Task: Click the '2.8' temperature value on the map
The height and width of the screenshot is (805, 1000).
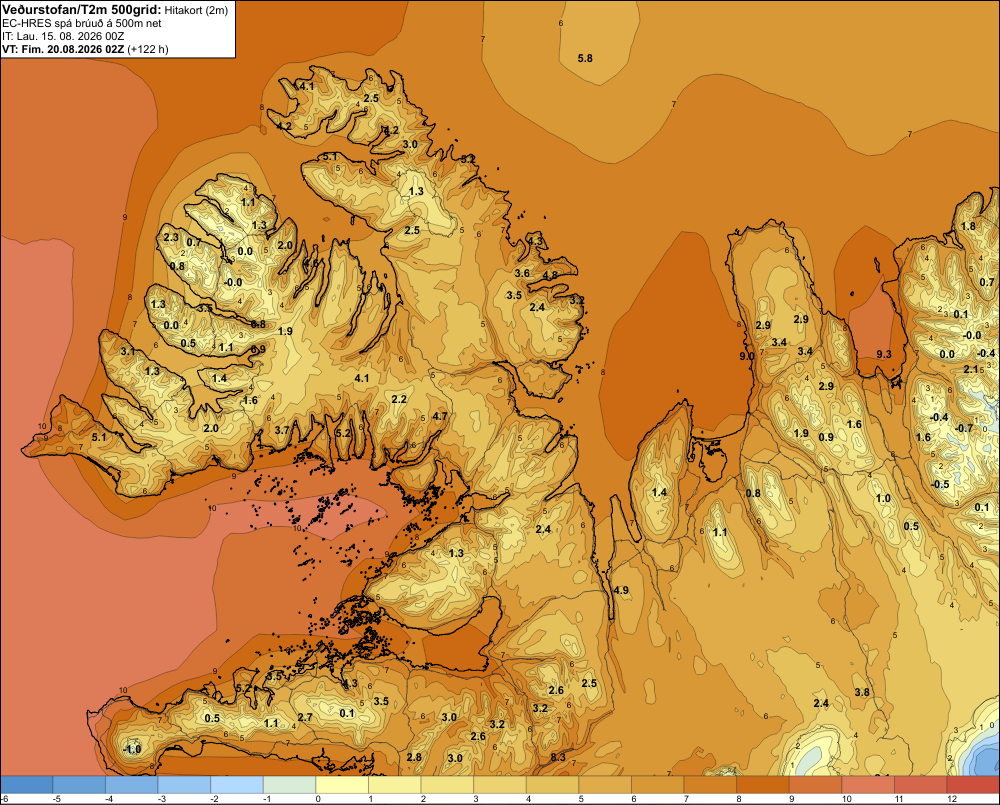Action: point(414,757)
